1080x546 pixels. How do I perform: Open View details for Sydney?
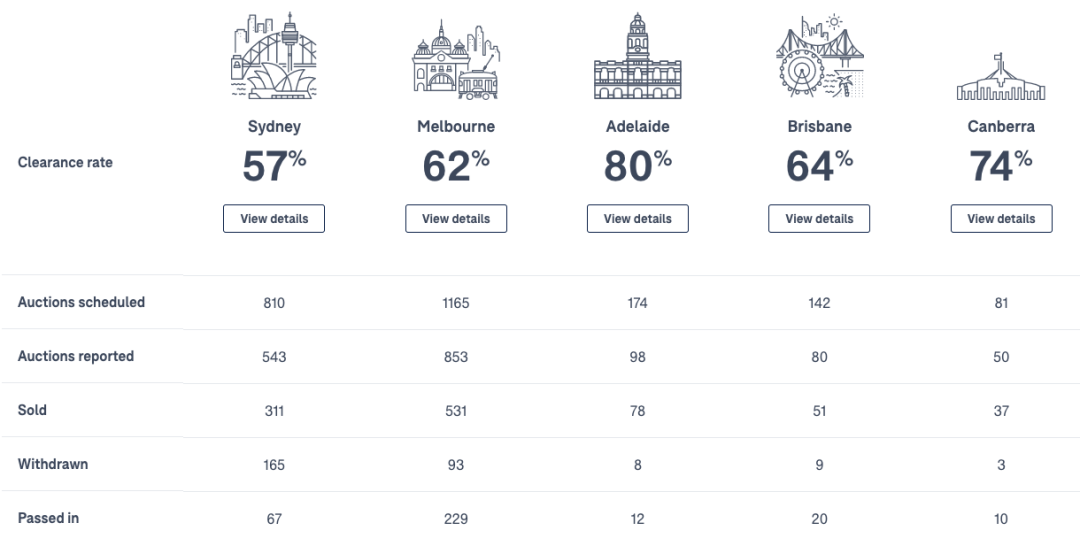[274, 218]
